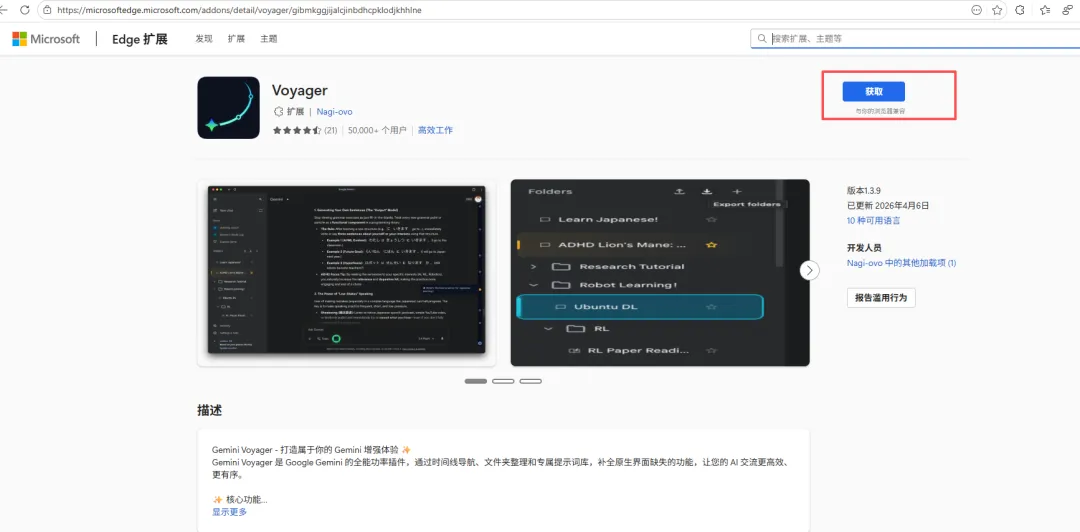Click the 版本1.3.9 text
1080x532 pixels.
[x=866, y=191]
